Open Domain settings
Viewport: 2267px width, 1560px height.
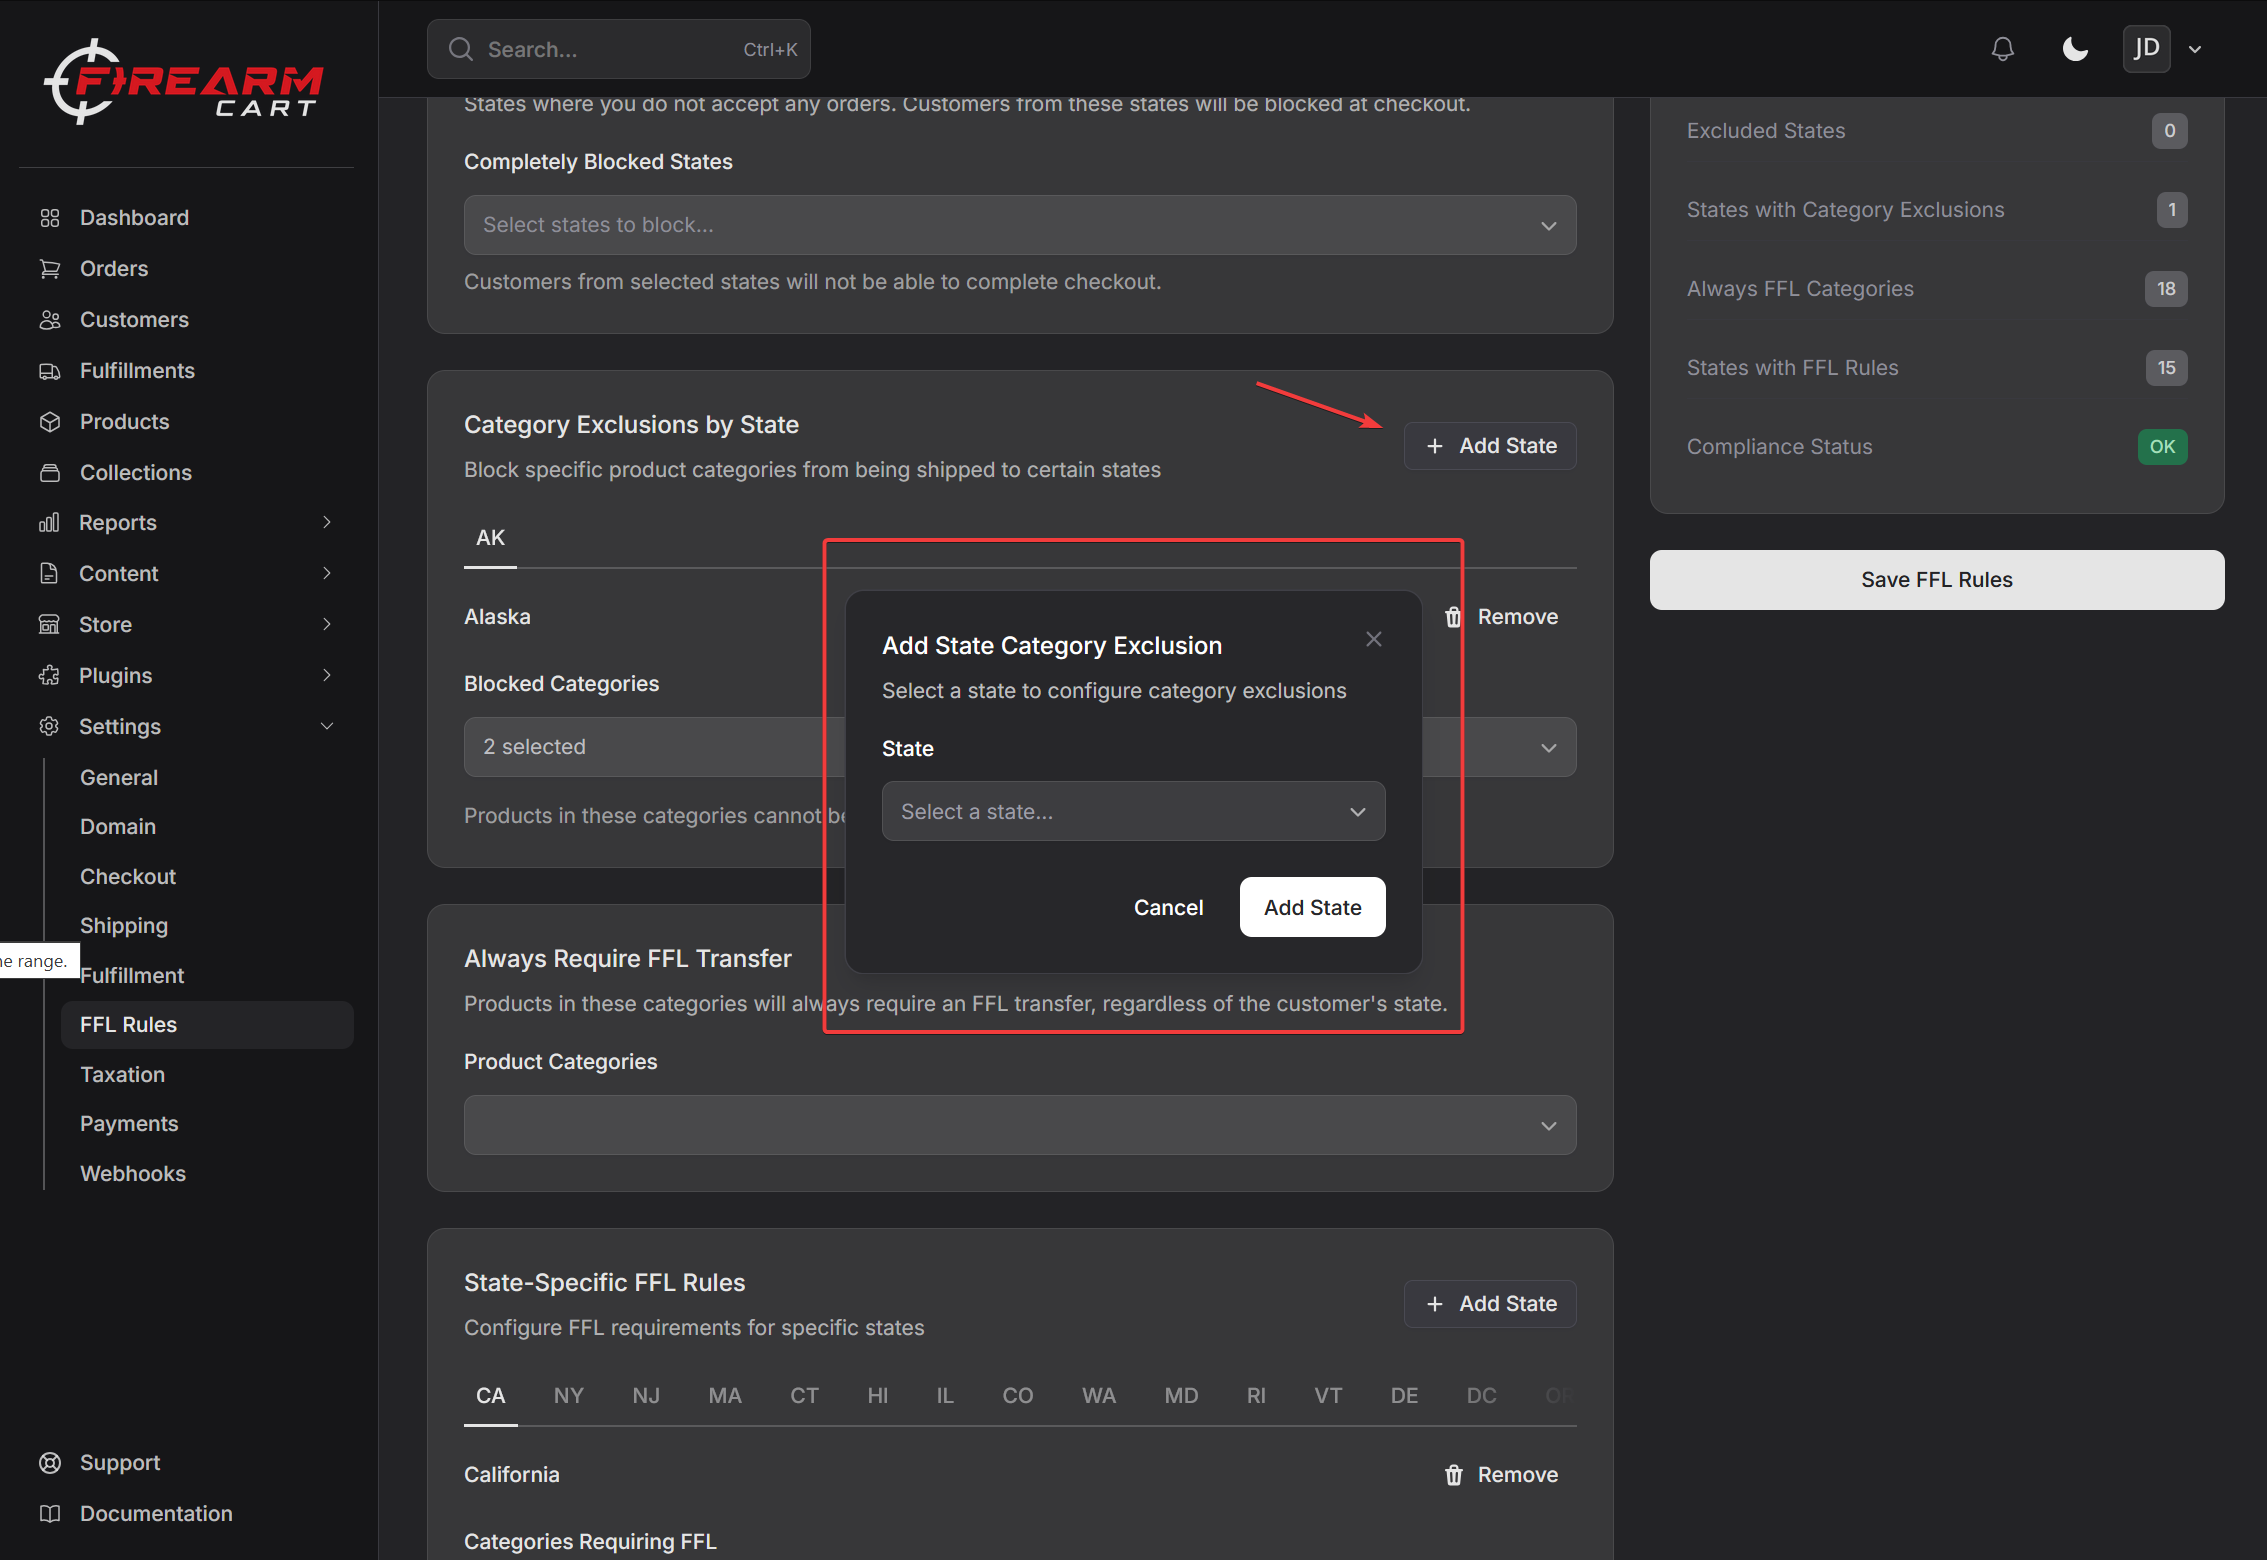coord(118,827)
